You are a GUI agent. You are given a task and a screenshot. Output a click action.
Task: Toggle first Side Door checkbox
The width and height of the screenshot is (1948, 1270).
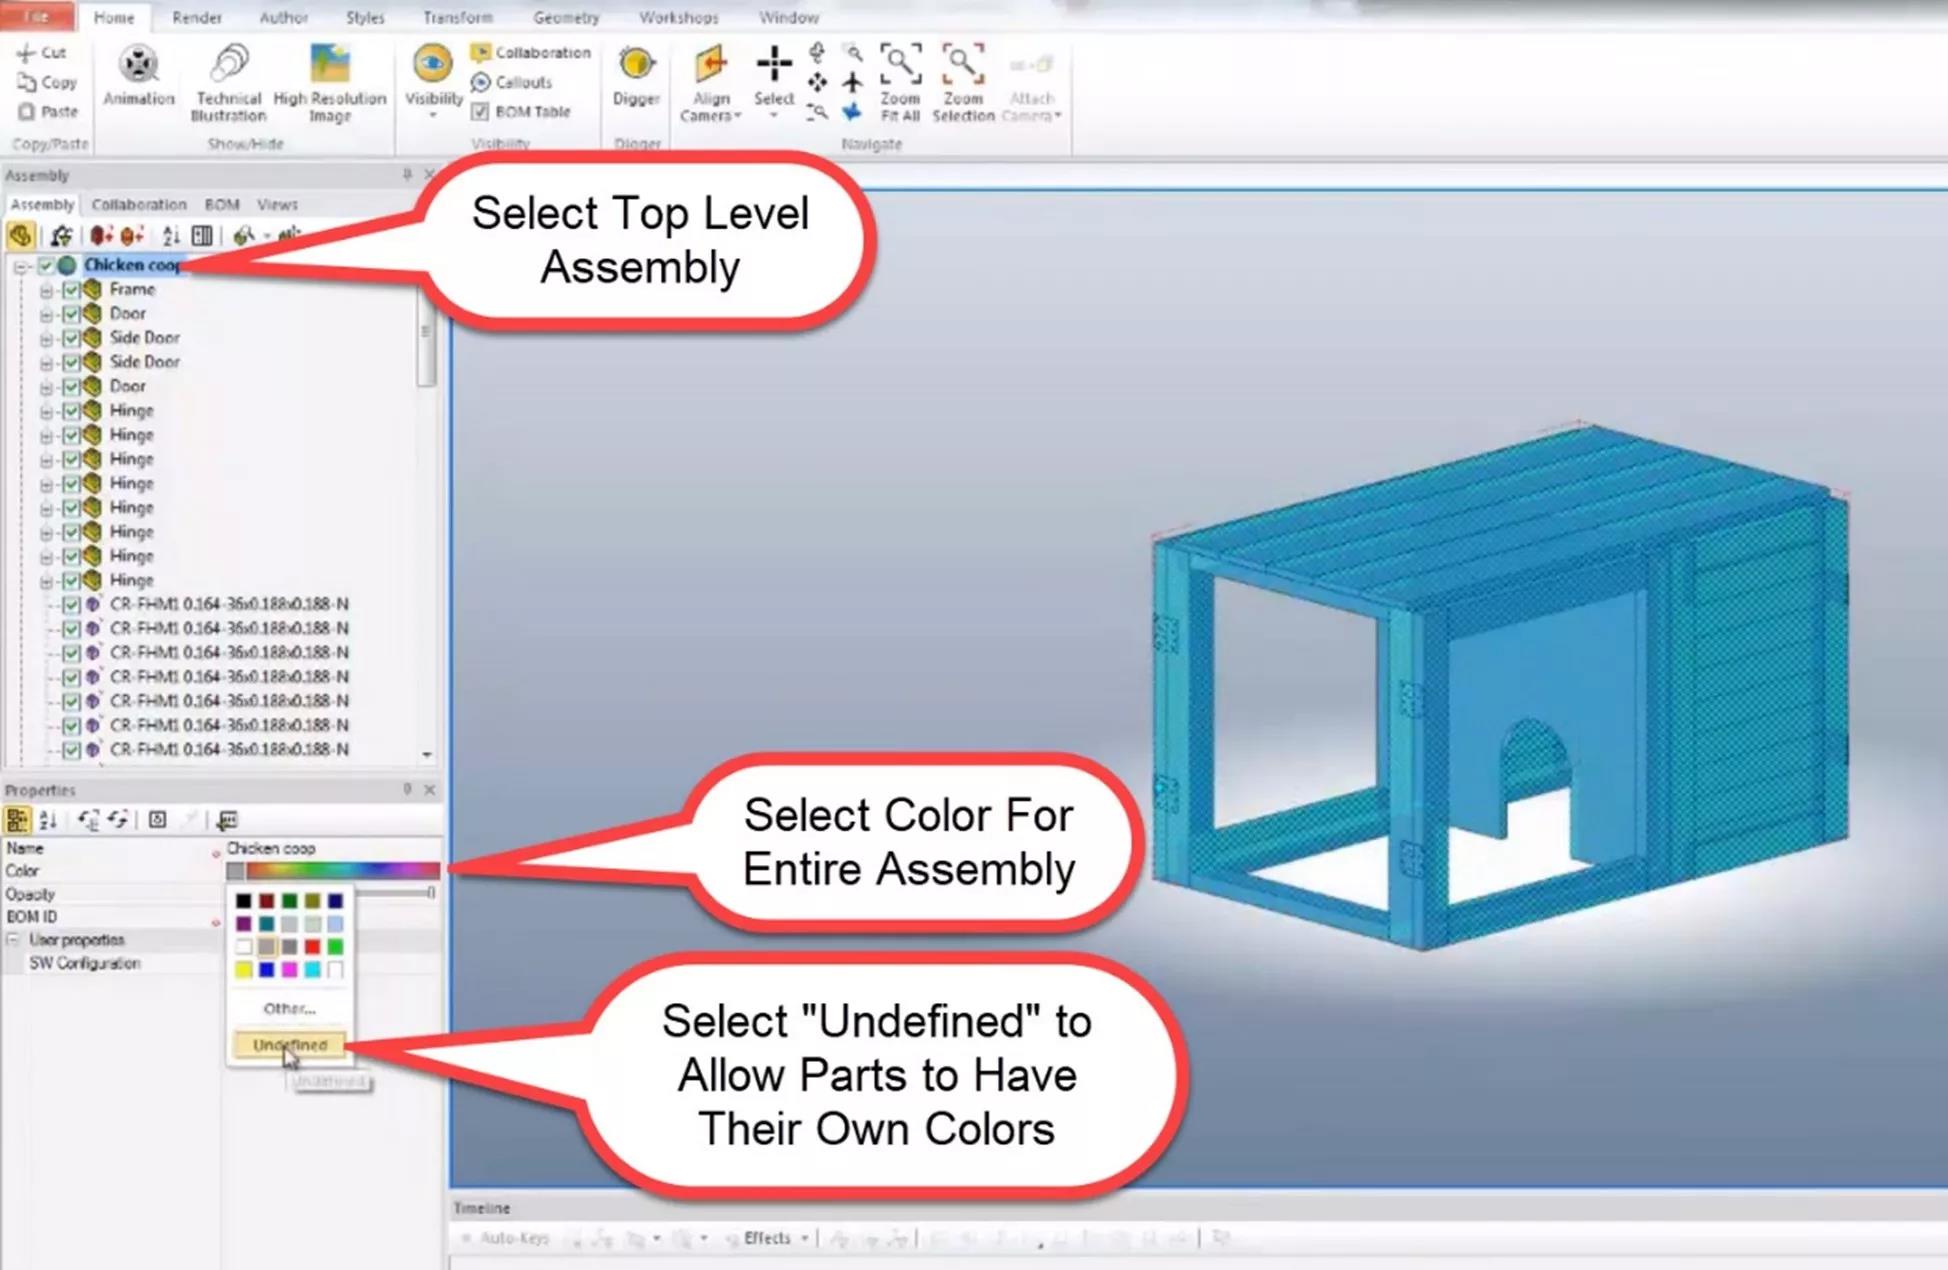71,338
